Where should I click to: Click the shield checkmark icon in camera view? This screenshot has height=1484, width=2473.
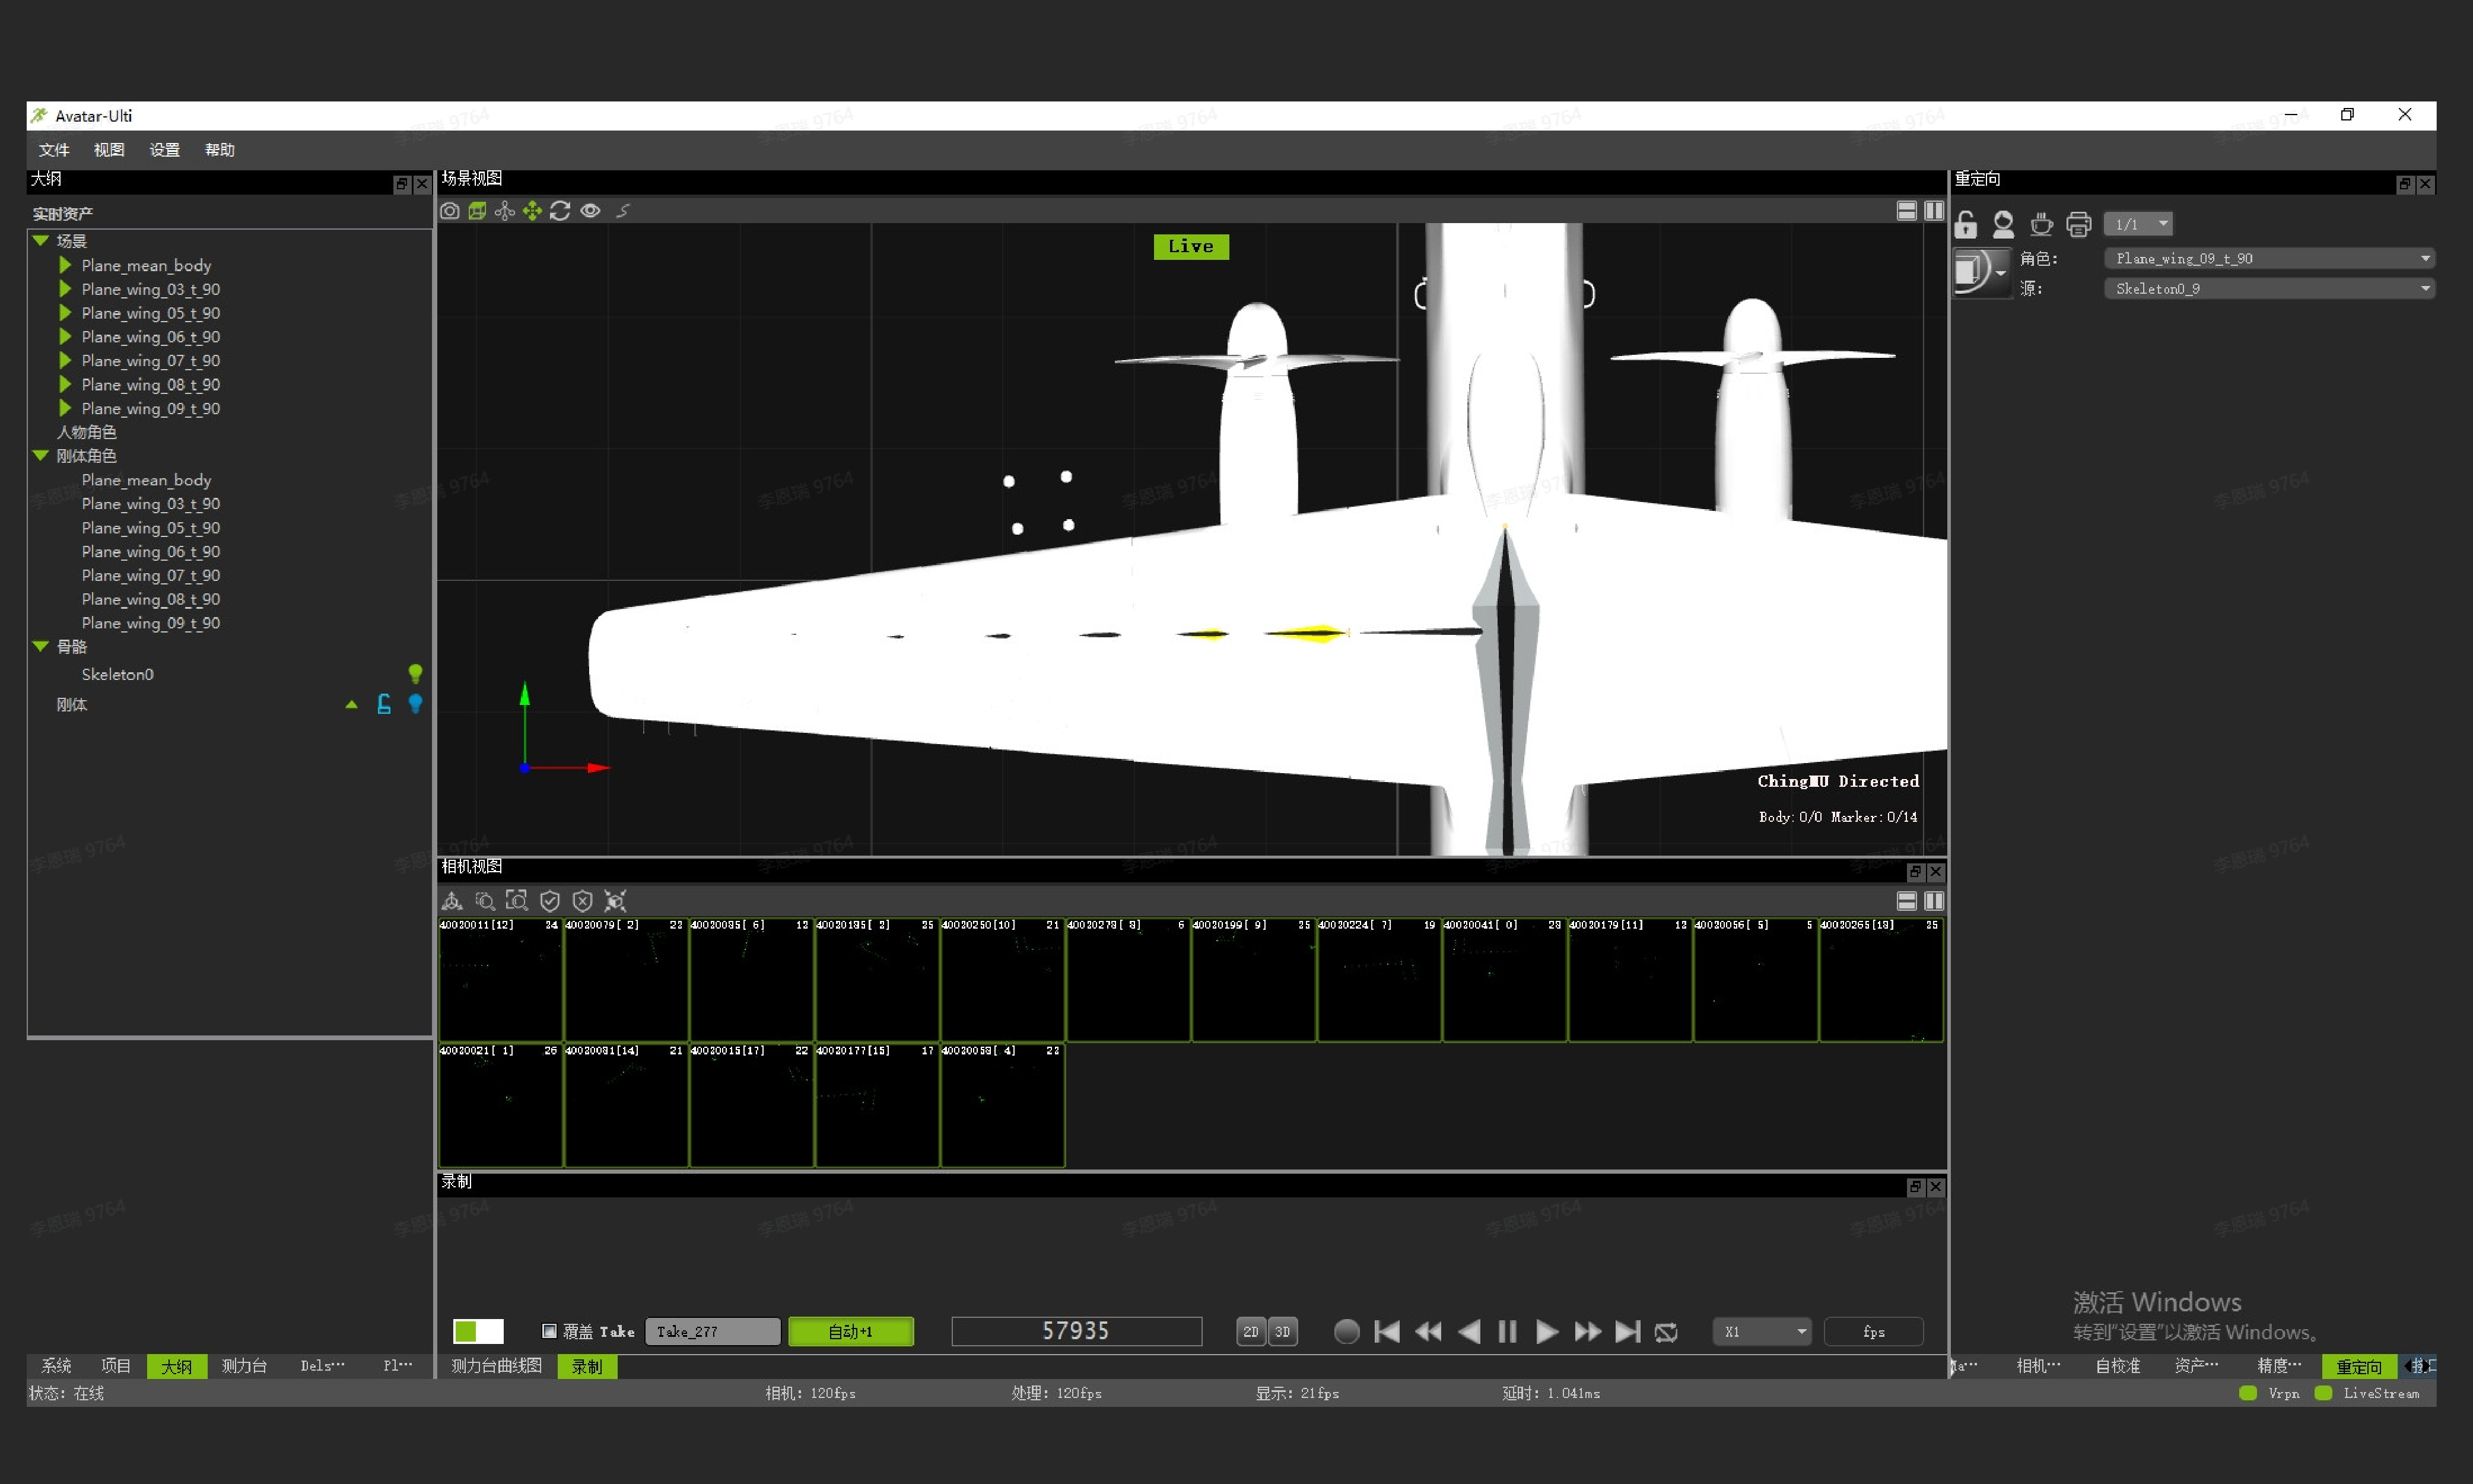pyautogui.click(x=549, y=901)
